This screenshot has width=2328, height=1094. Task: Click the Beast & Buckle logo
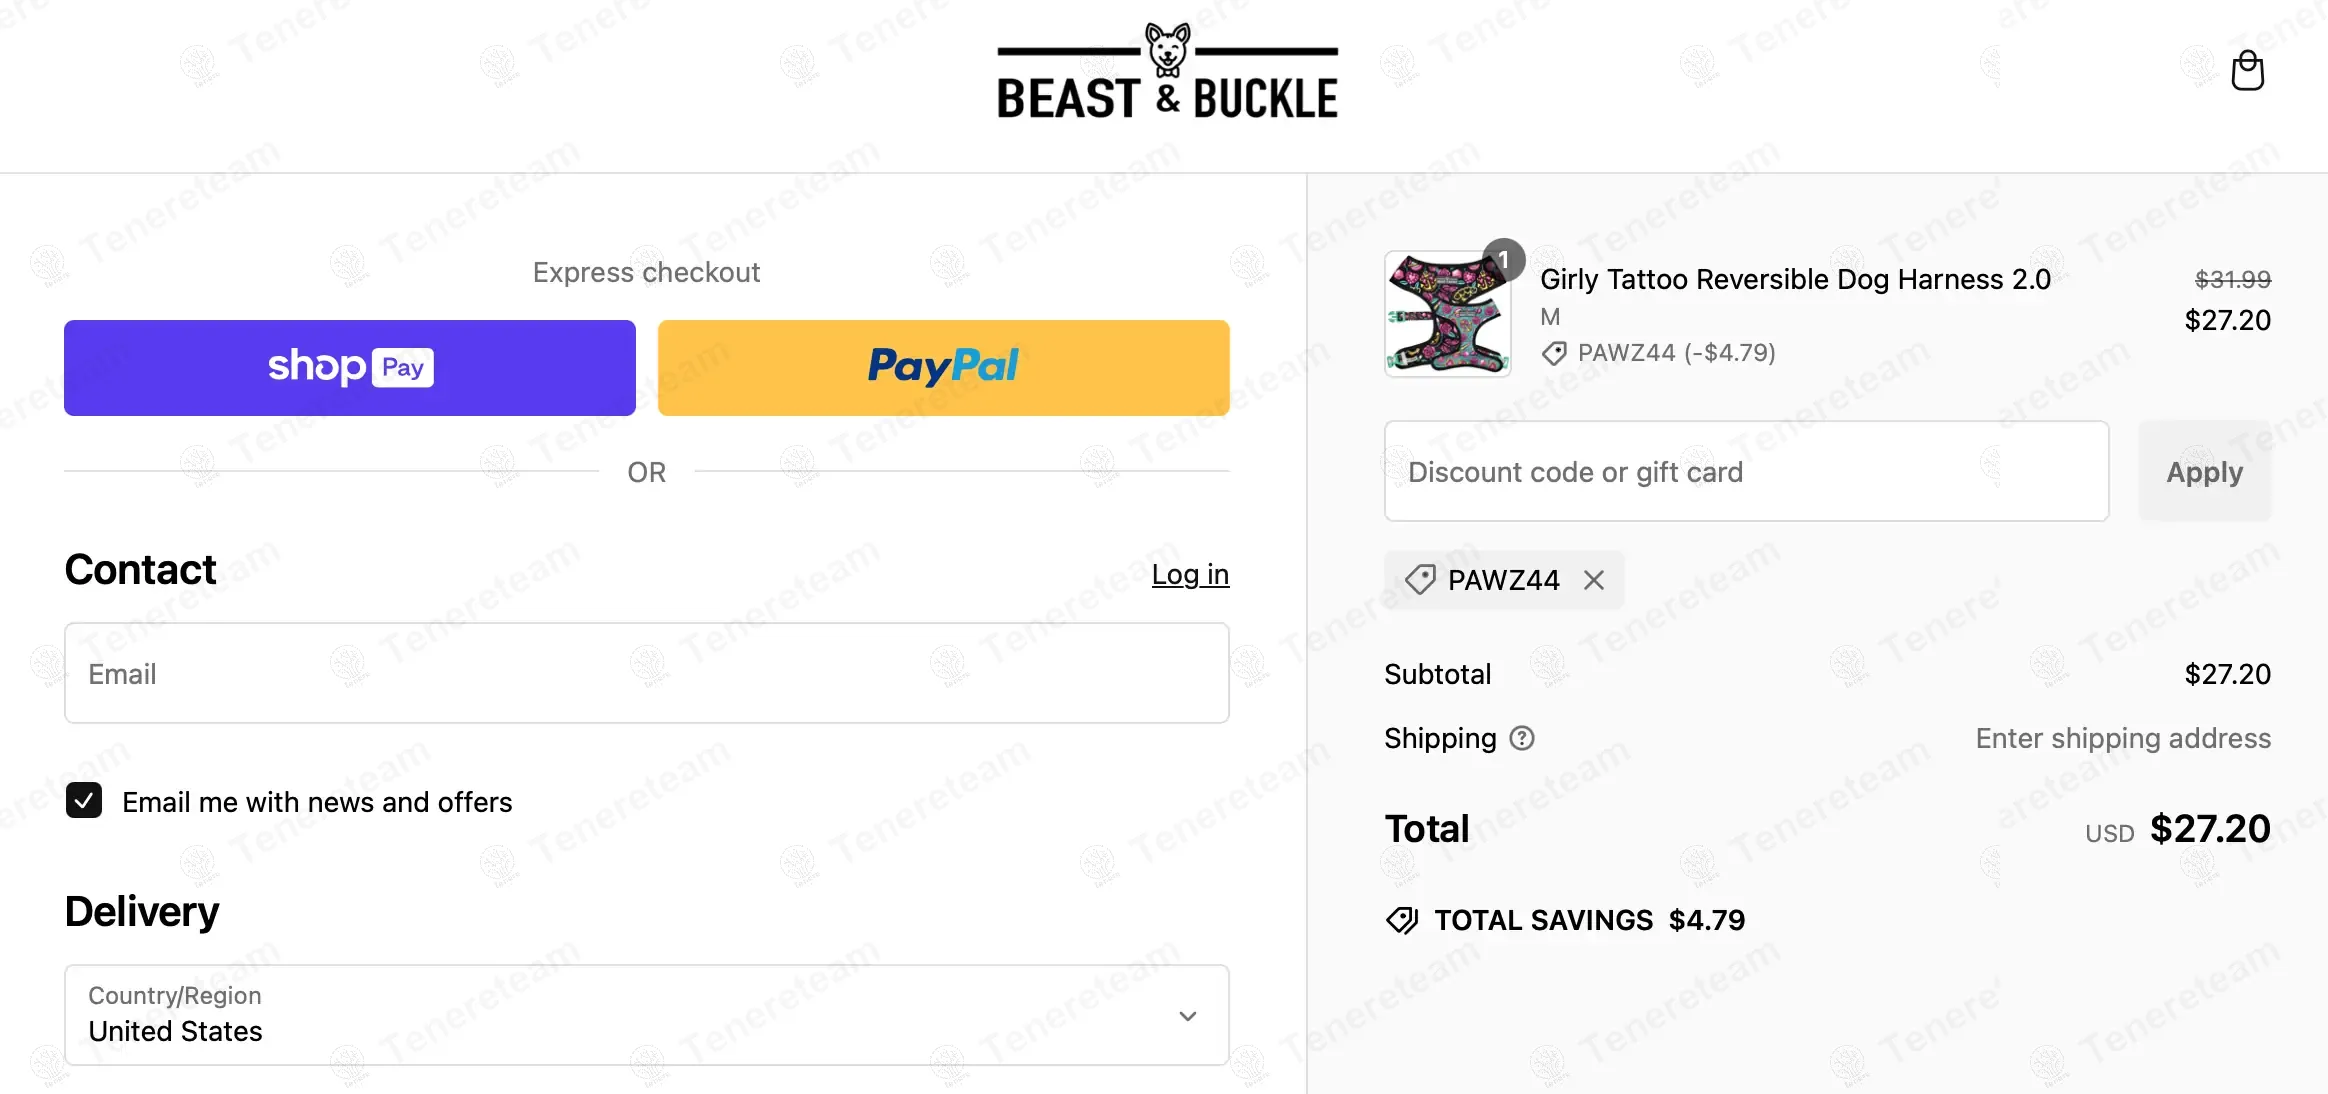pos(1167,73)
